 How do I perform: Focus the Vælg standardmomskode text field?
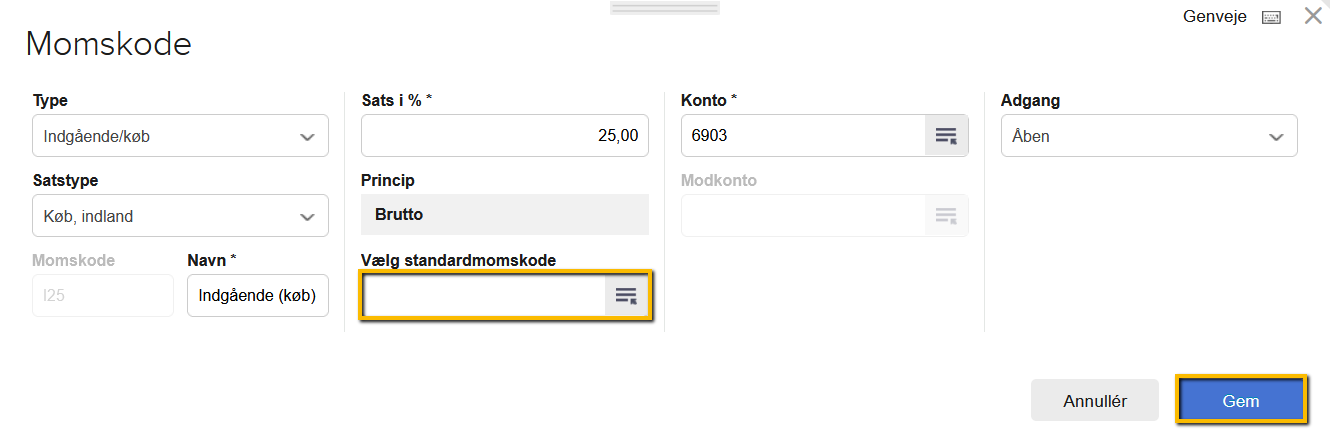pyautogui.click(x=484, y=295)
